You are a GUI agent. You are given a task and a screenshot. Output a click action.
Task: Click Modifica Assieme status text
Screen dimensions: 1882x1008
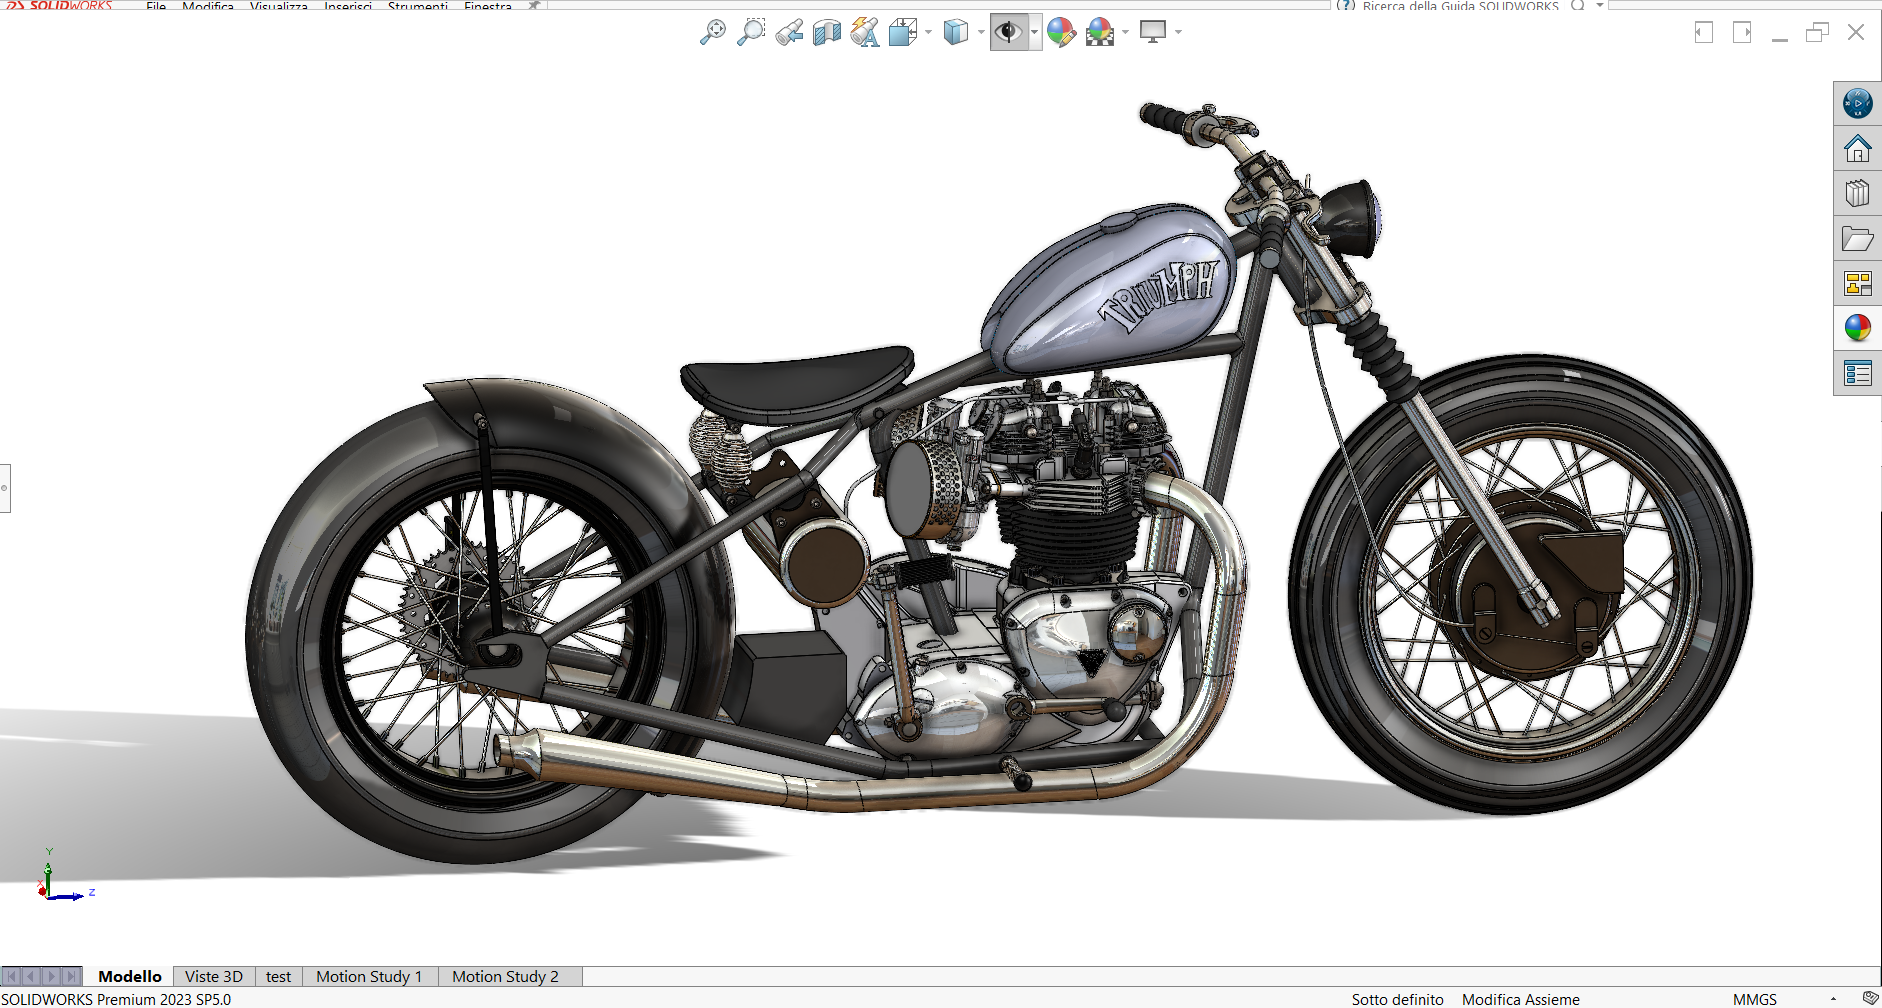coord(1520,999)
